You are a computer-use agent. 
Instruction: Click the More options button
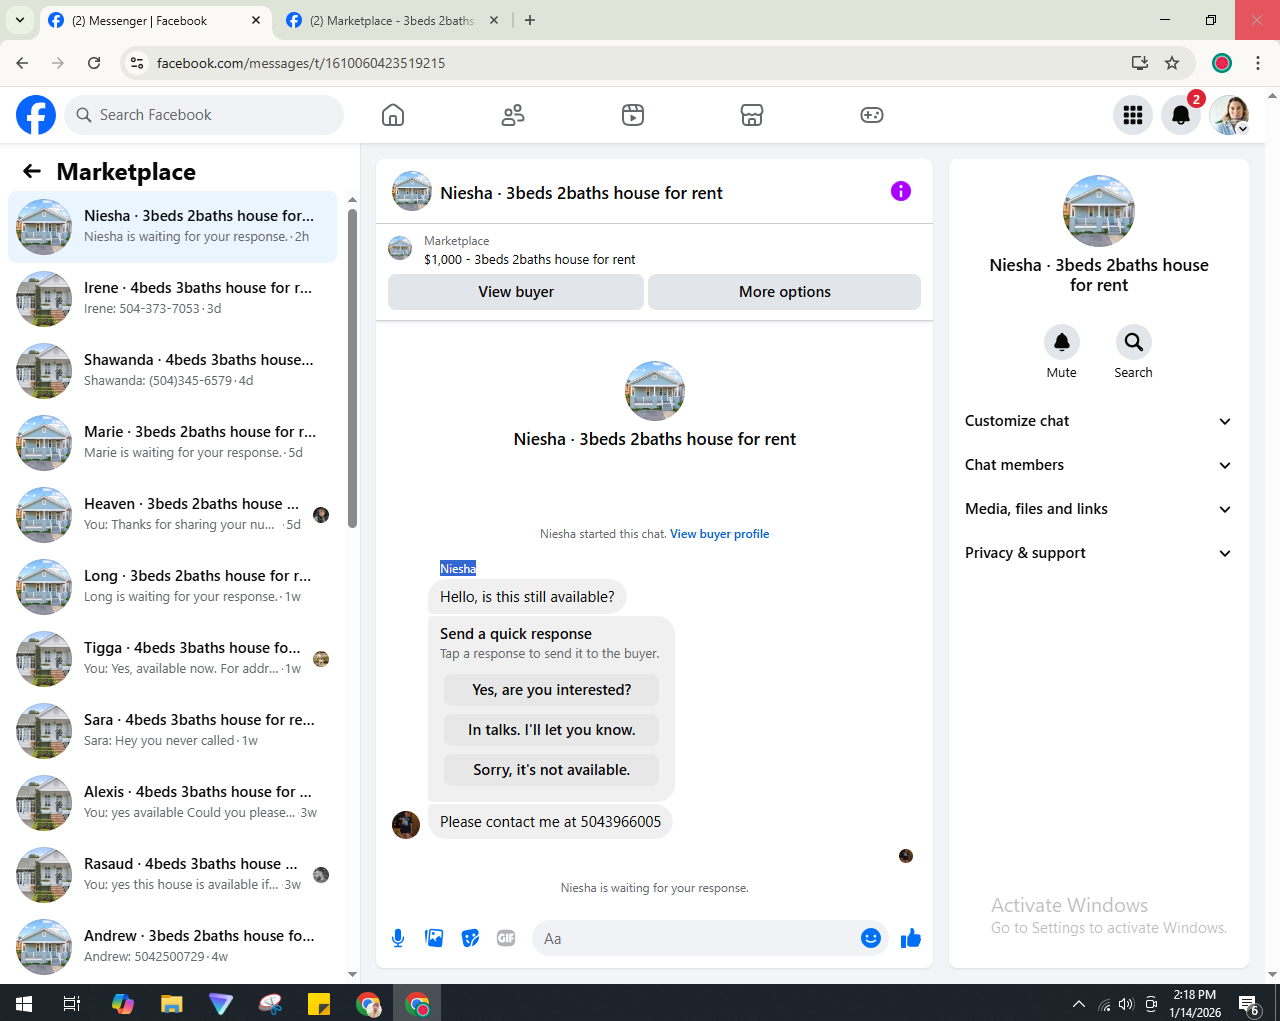pos(785,292)
